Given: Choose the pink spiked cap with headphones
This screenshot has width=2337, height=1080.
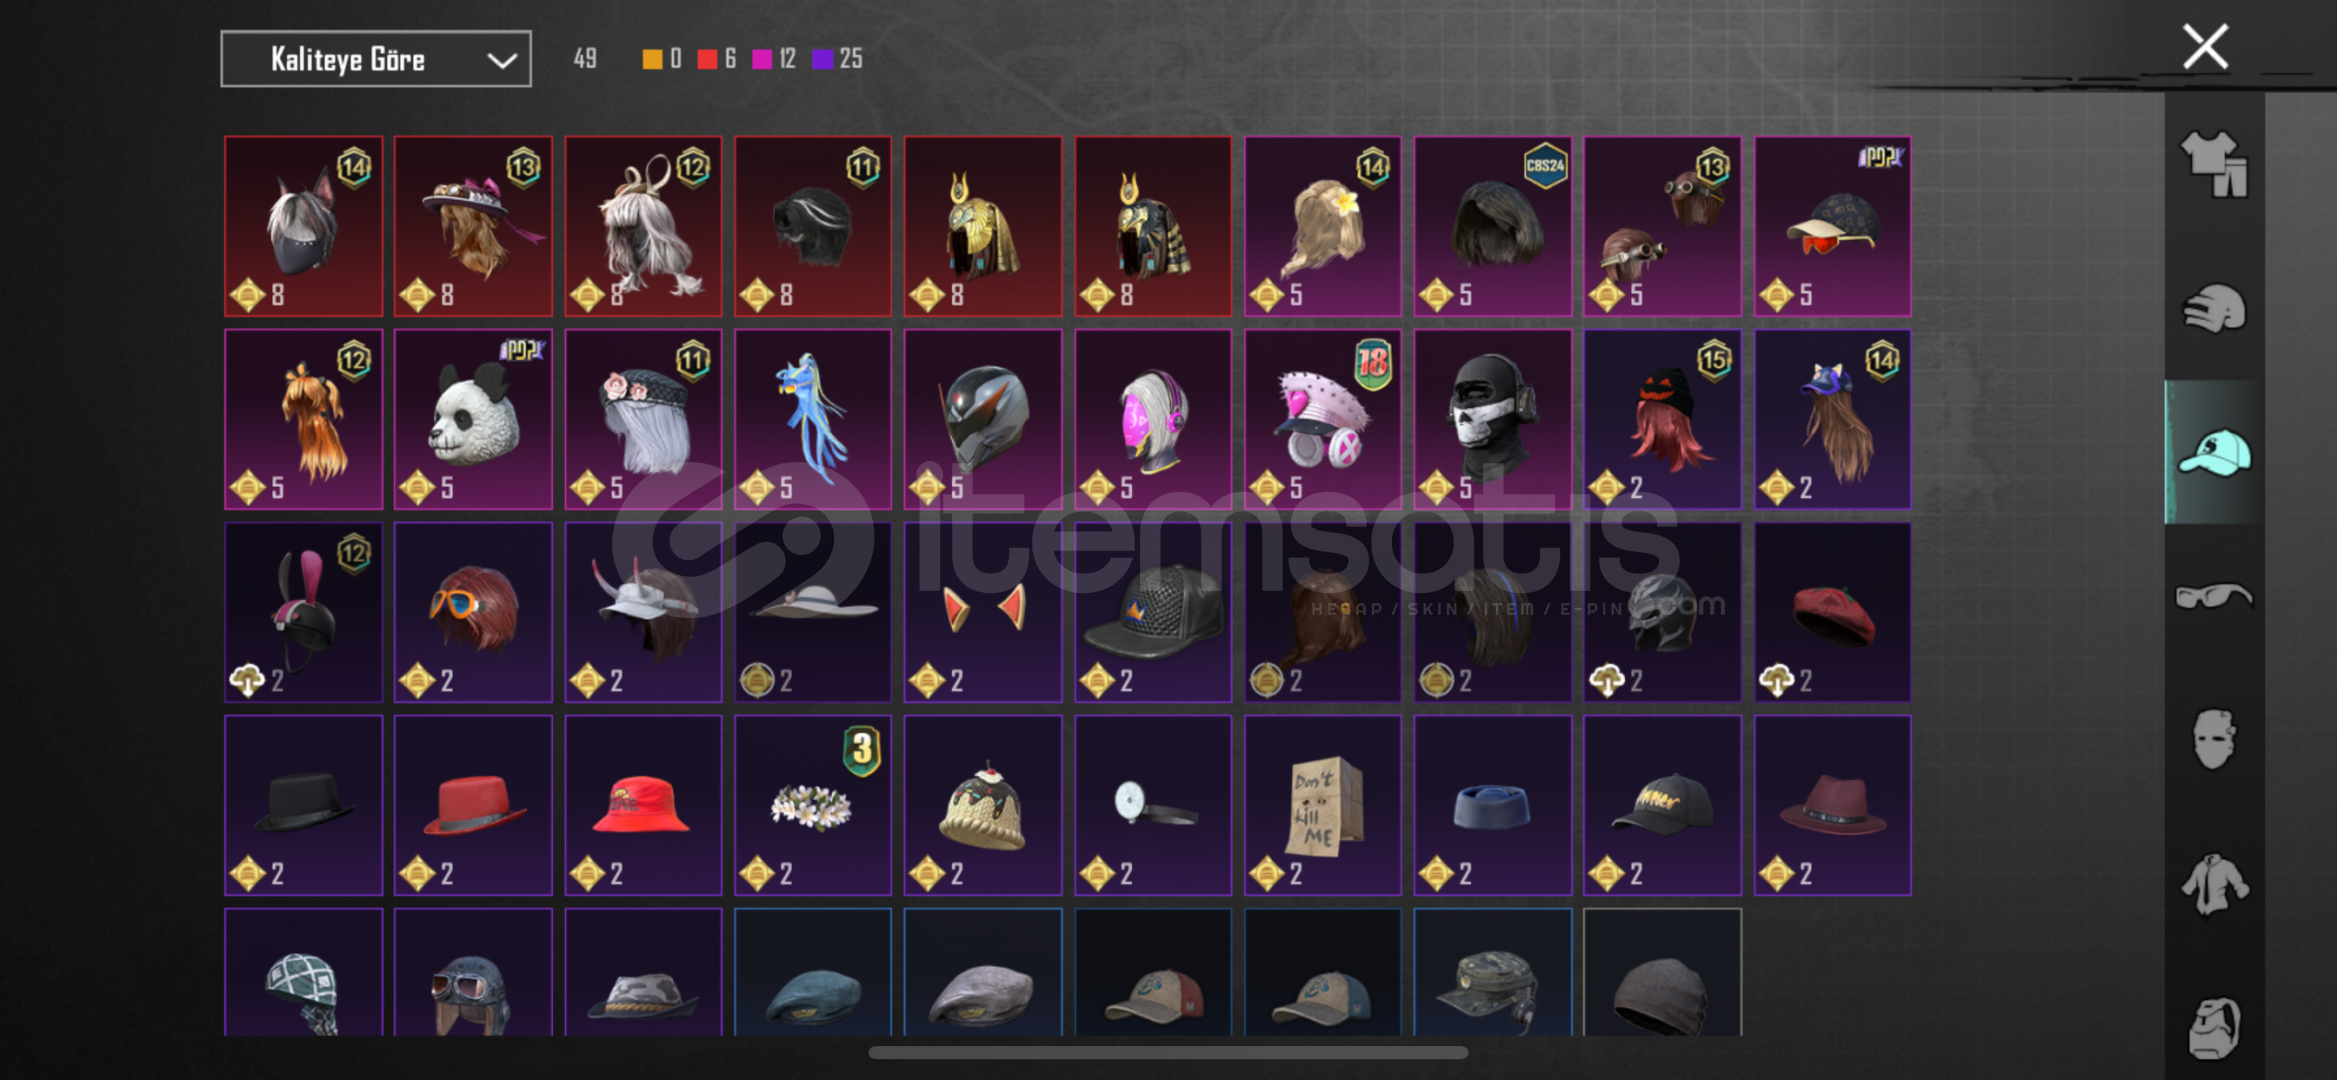Looking at the screenshot, I should [x=1322, y=419].
